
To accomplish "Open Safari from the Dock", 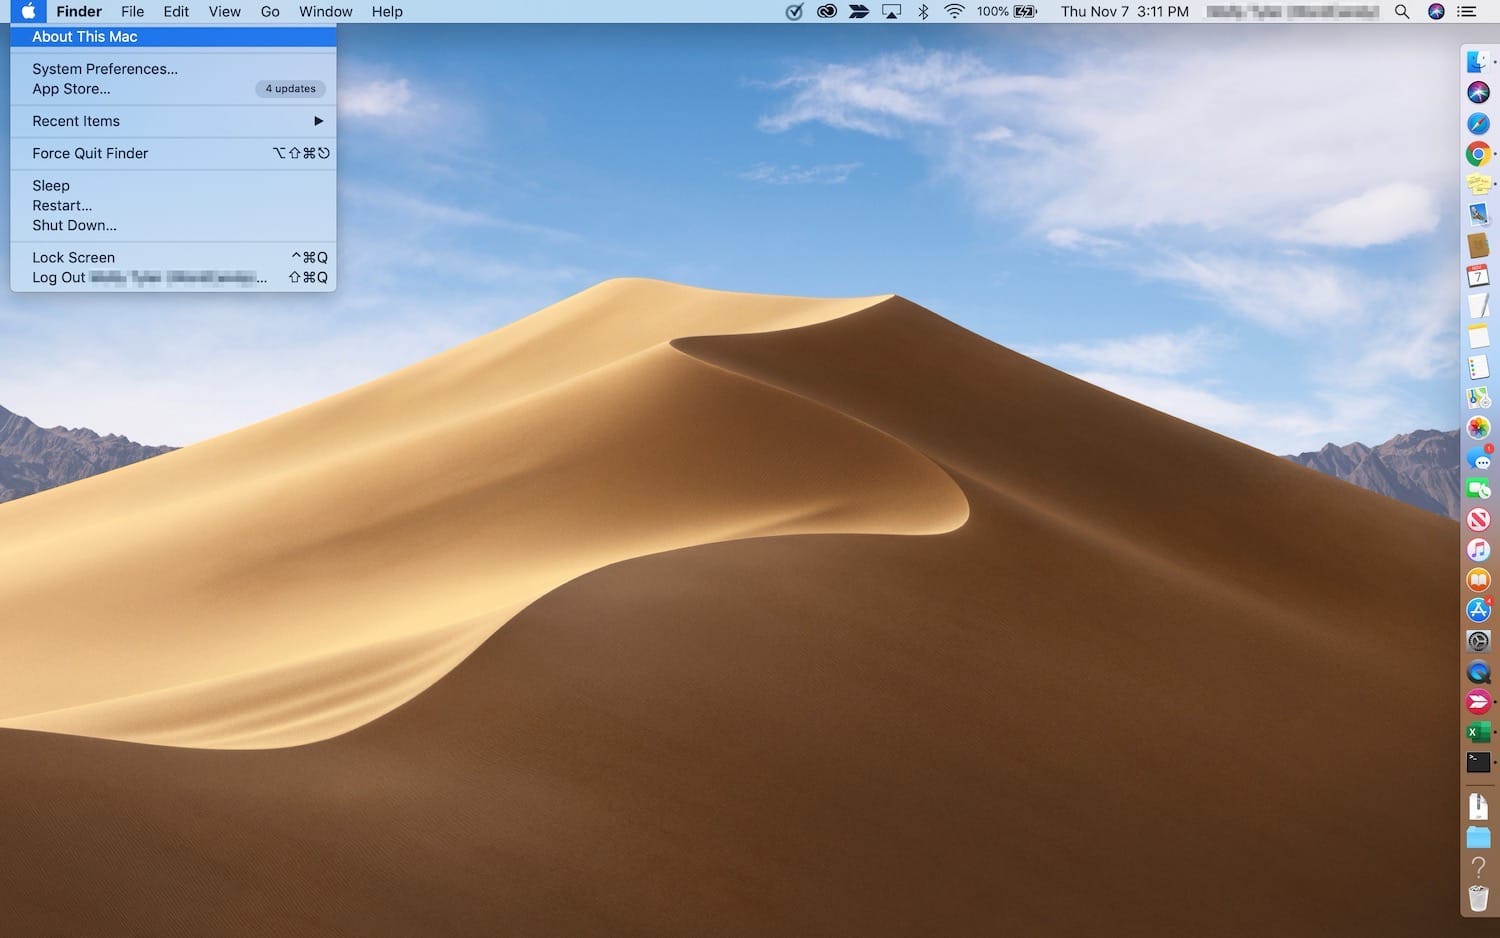I will 1478,123.
